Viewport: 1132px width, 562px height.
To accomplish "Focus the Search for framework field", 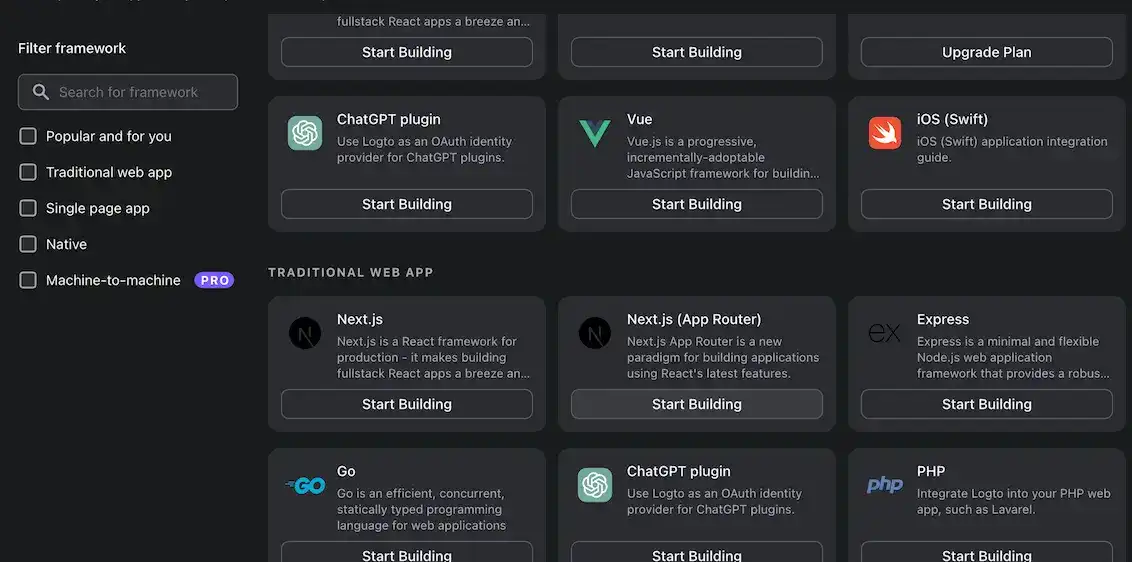I will click(x=140, y=92).
